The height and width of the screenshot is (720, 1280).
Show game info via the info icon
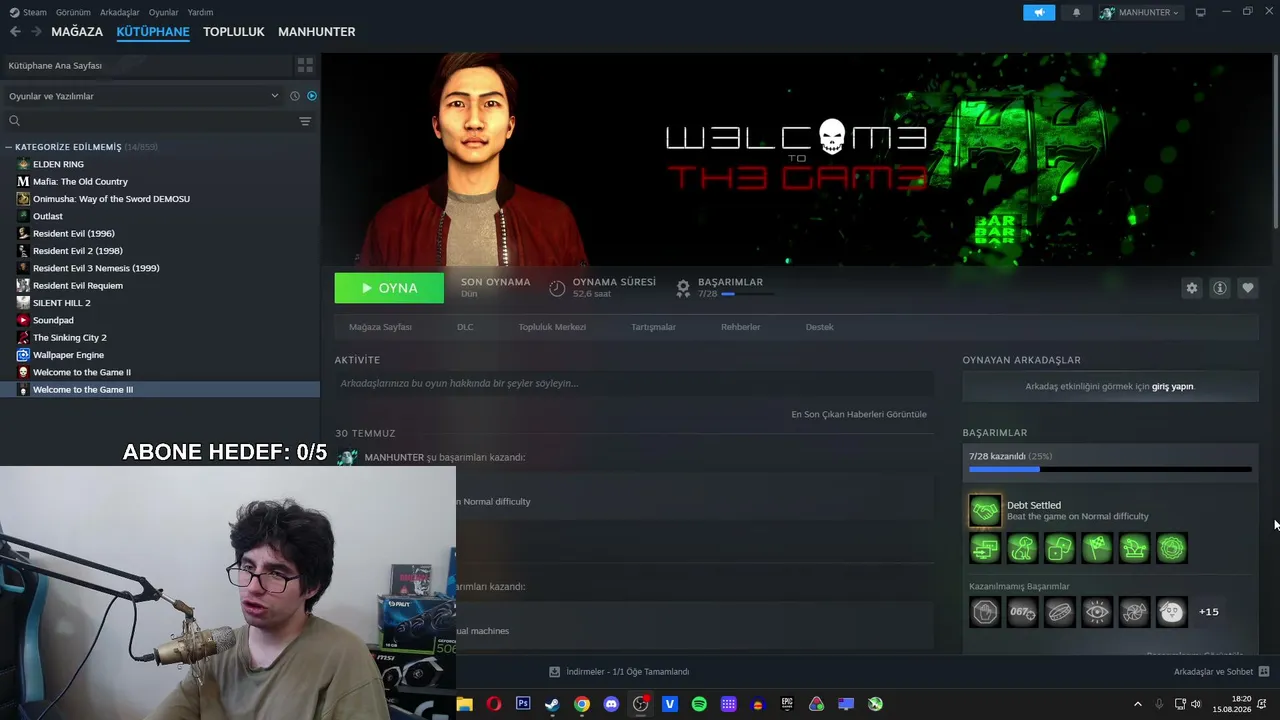coord(1219,288)
